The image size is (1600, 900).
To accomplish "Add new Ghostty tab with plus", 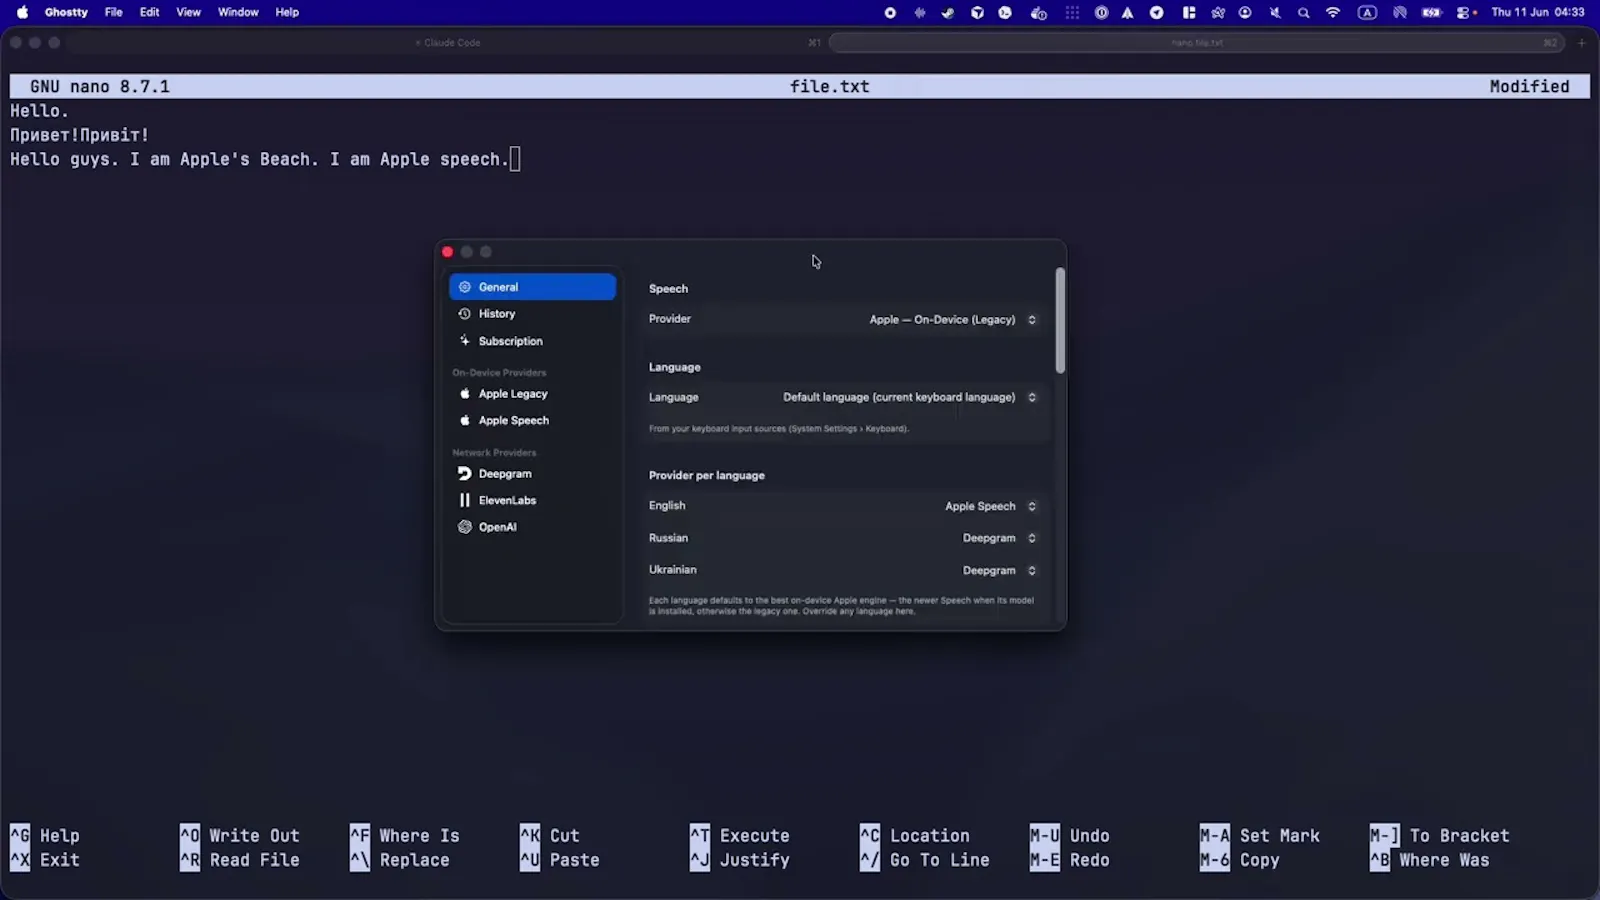I will (1581, 43).
